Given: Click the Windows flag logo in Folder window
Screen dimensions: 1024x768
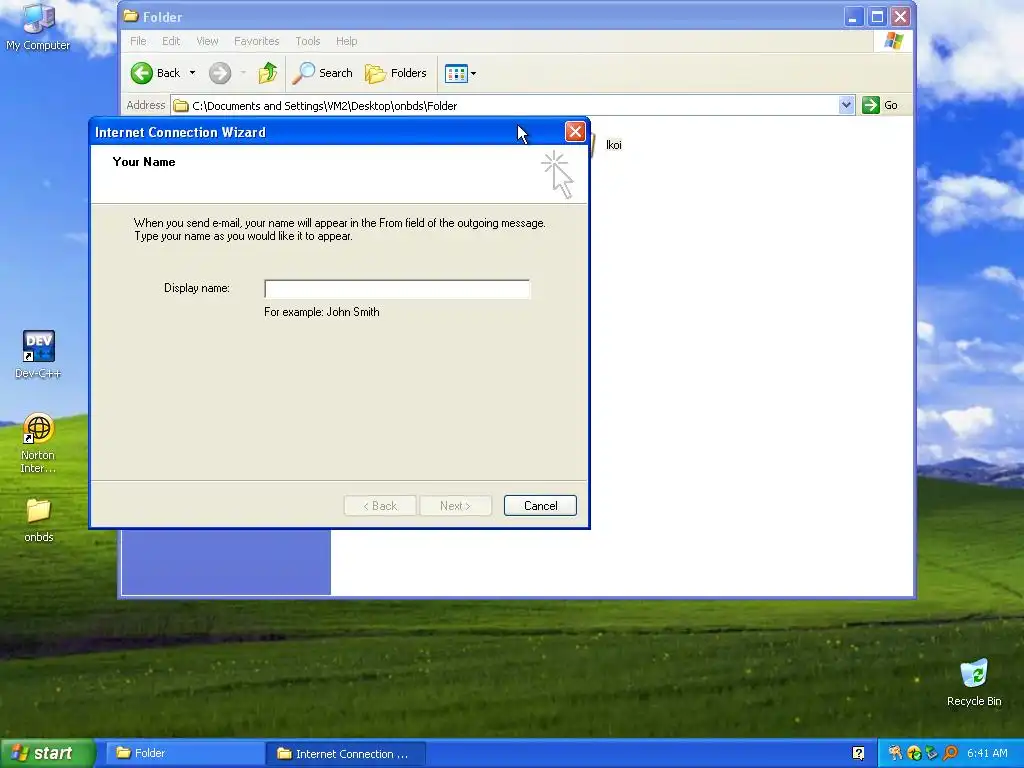Looking at the screenshot, I should (x=893, y=41).
